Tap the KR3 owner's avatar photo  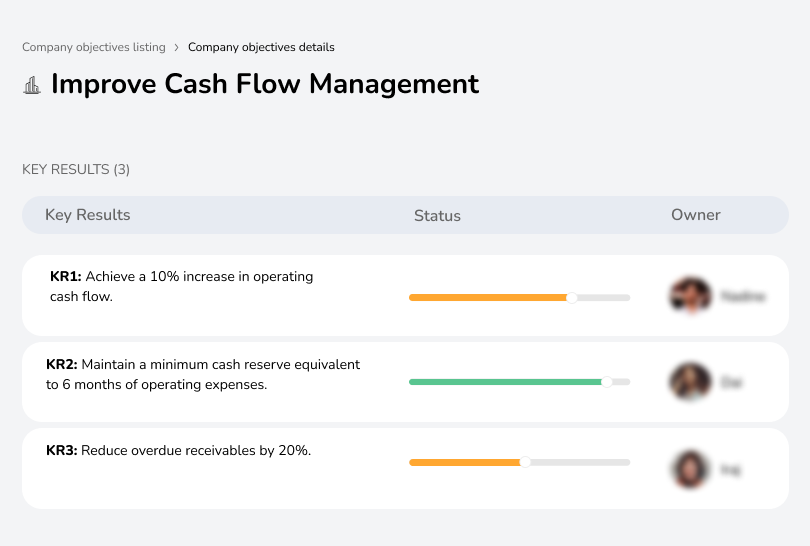(689, 468)
